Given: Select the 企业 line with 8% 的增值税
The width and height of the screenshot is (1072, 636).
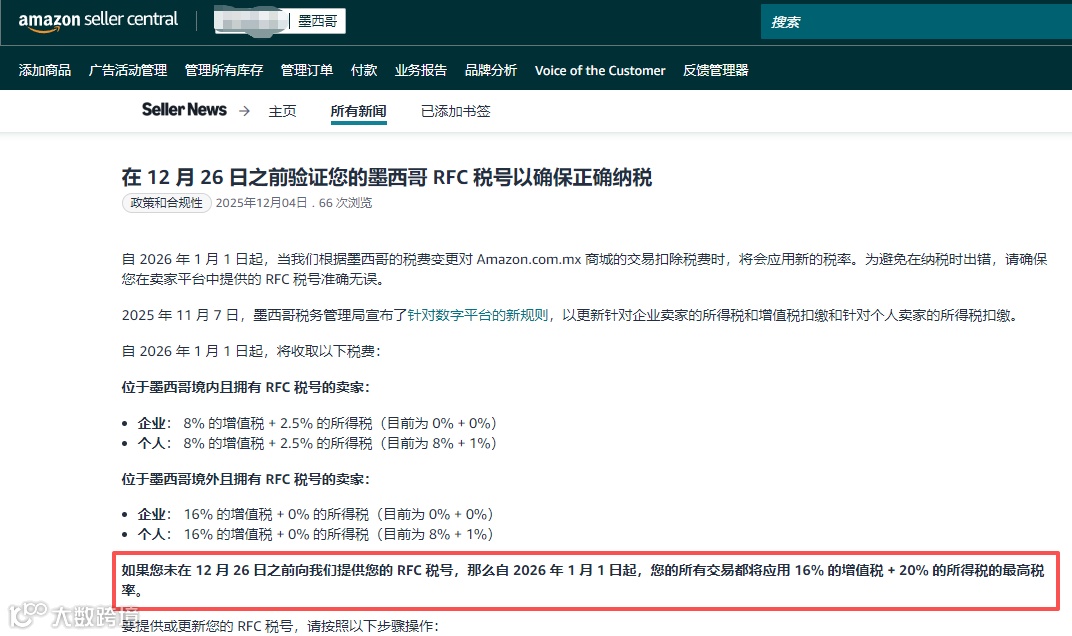Looking at the screenshot, I should coord(317,423).
